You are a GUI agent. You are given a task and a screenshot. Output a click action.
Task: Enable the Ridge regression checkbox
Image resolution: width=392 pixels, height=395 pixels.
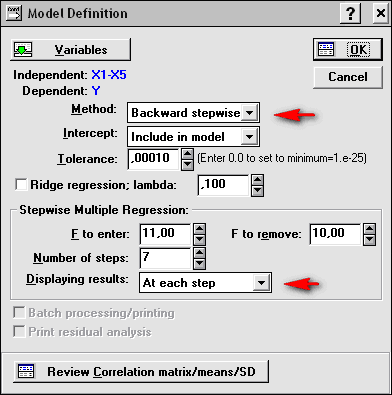point(21,184)
